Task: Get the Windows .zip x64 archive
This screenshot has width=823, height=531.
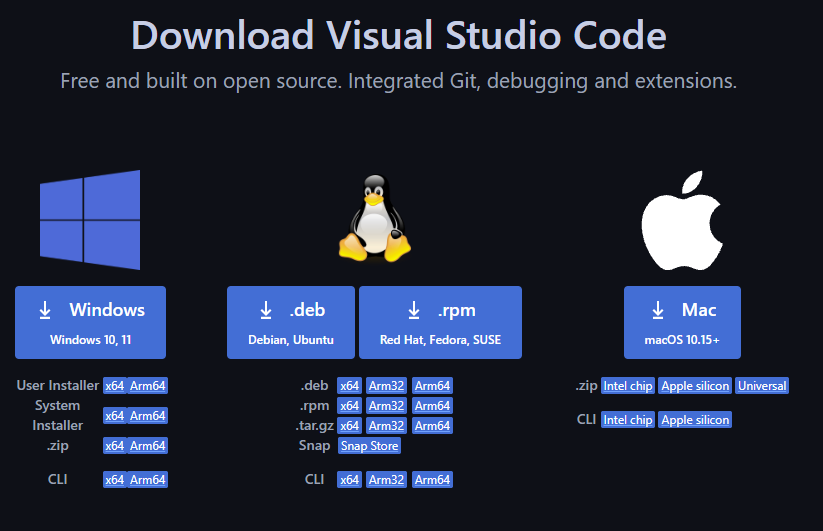Action: pos(114,445)
